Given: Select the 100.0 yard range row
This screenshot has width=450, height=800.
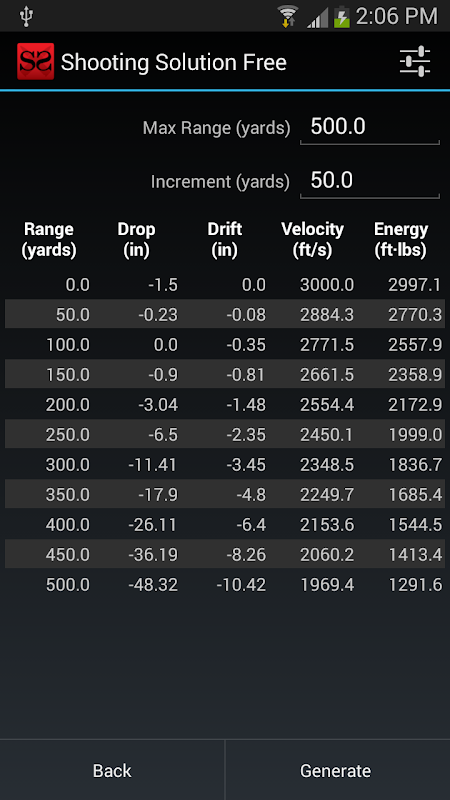Looking at the screenshot, I should 225,345.
